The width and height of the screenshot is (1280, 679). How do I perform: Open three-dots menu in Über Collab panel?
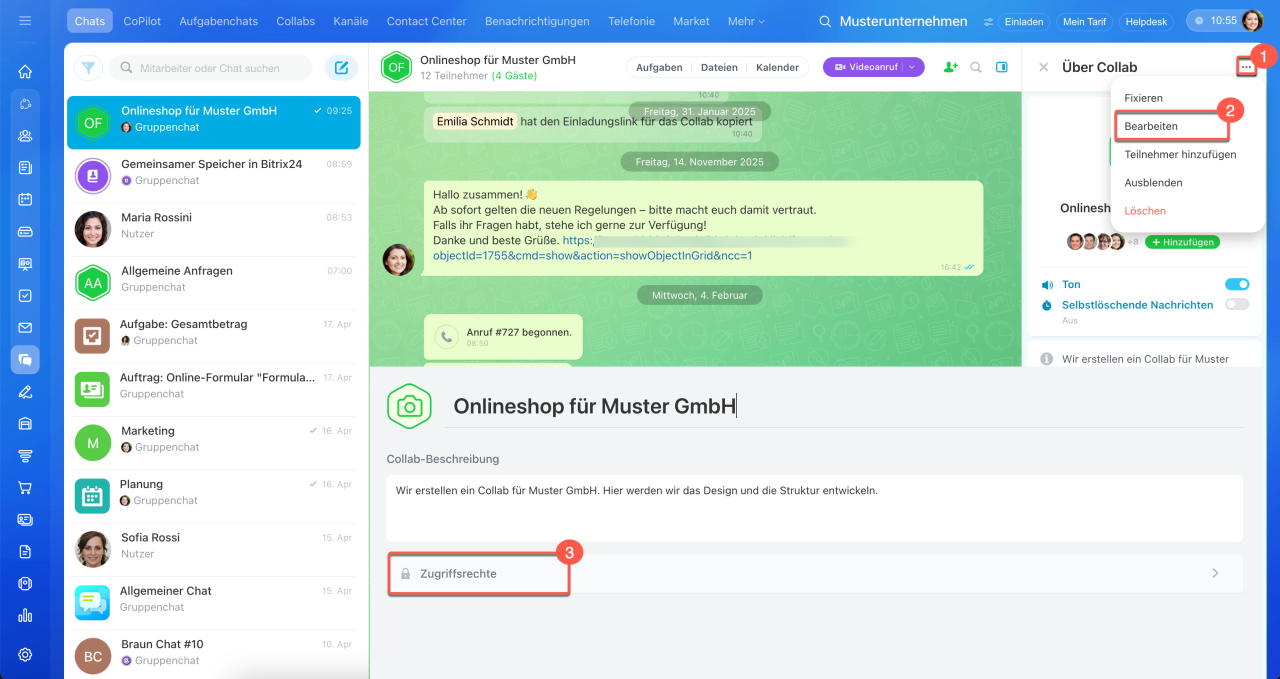pyautogui.click(x=1246, y=67)
